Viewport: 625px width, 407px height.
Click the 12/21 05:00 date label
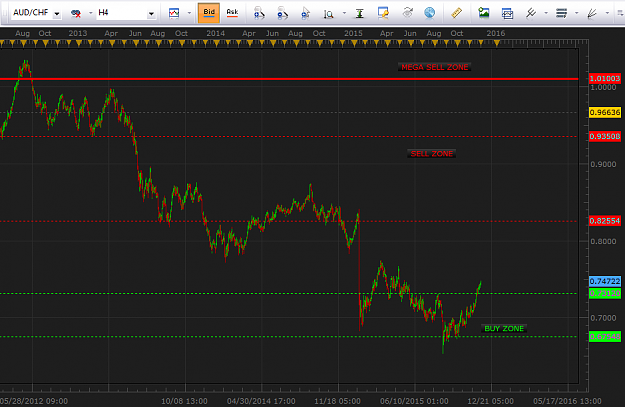[490, 401]
